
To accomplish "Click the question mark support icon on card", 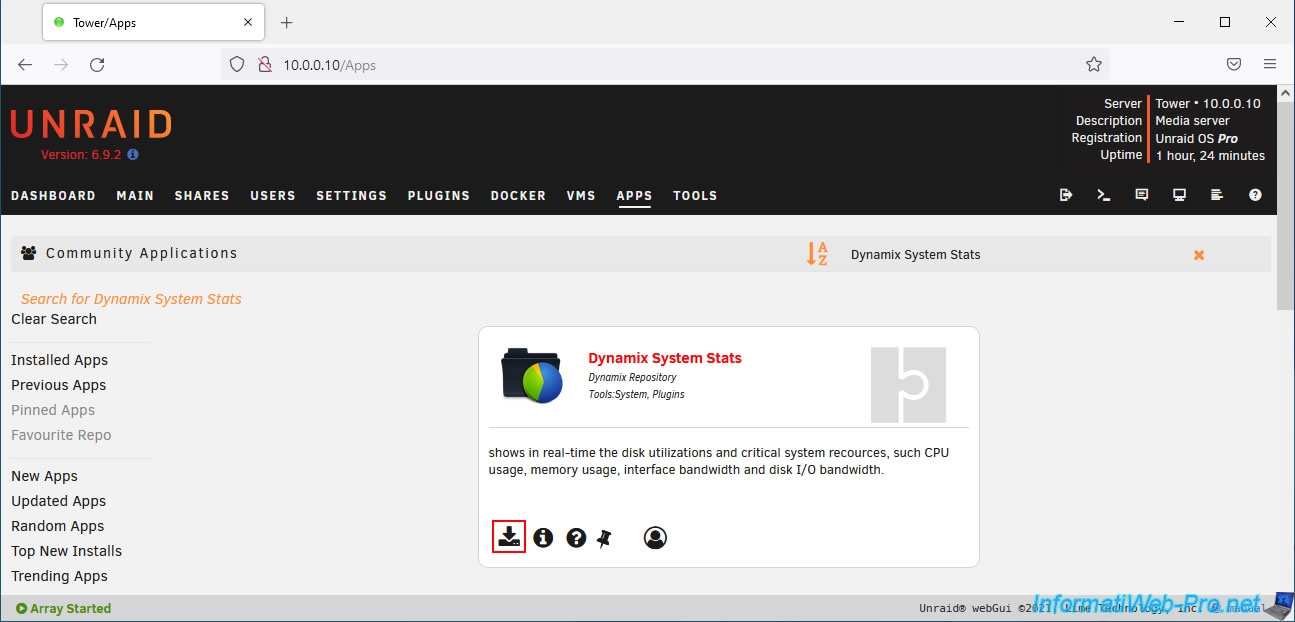I will tap(576, 538).
